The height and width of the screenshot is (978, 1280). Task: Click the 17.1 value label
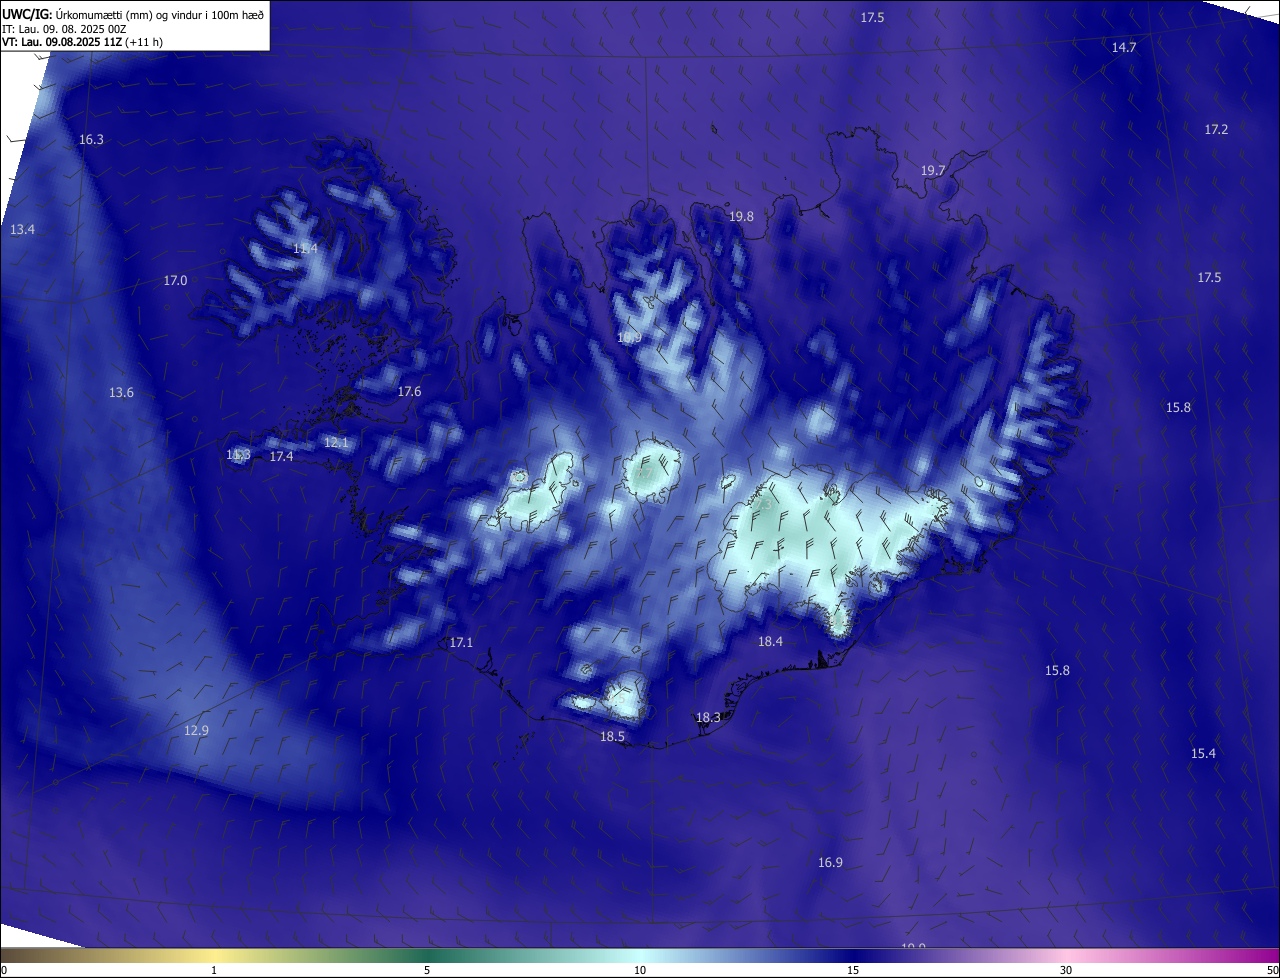(461, 643)
